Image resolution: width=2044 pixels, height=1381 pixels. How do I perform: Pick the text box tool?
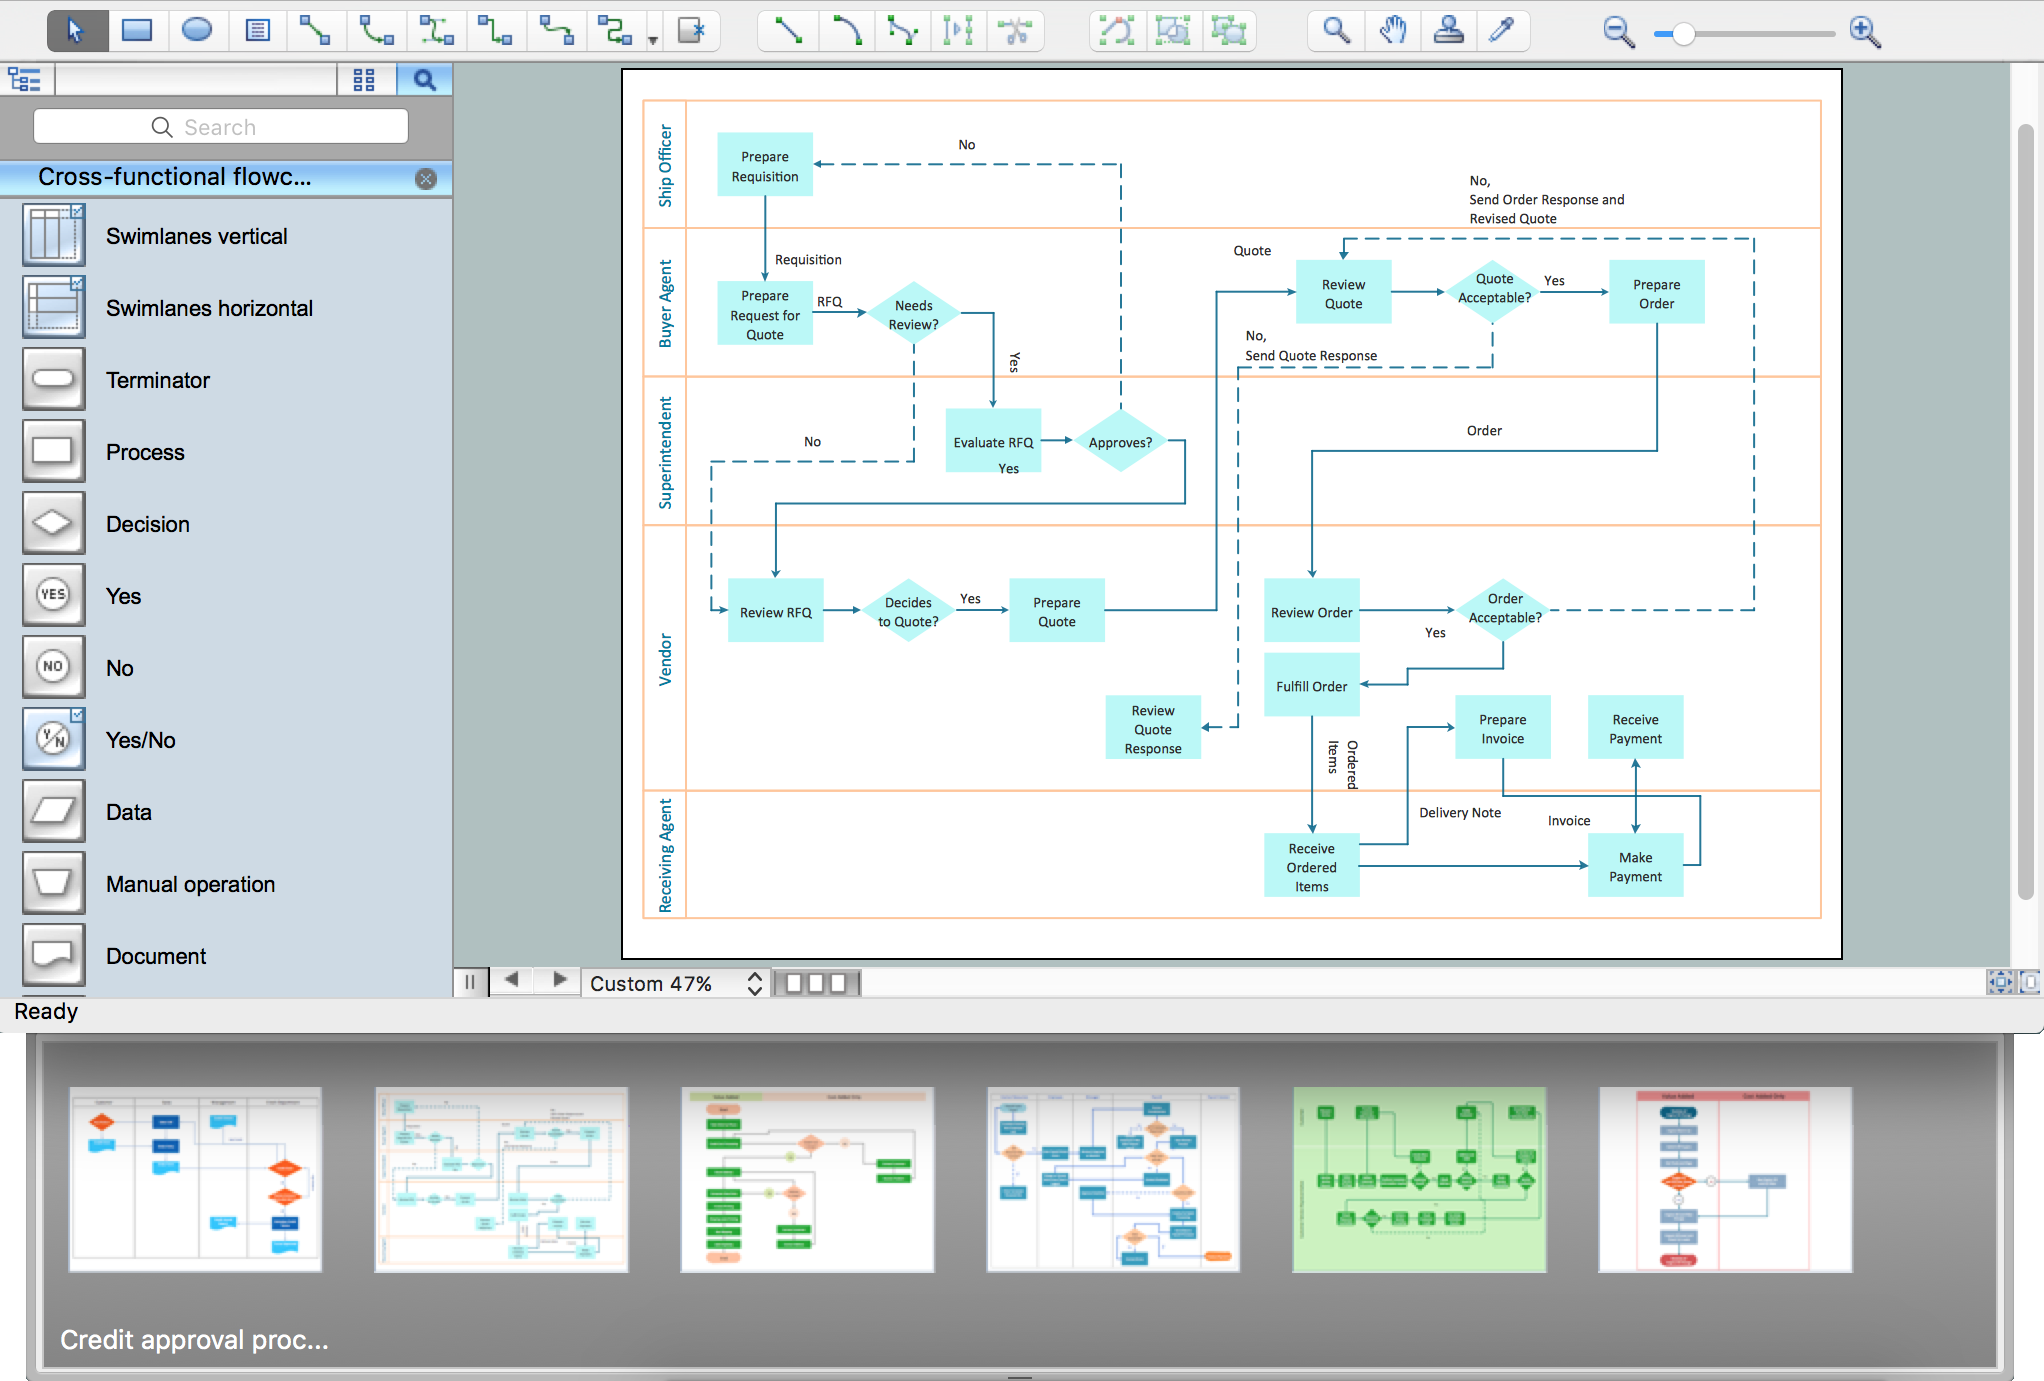point(257,31)
